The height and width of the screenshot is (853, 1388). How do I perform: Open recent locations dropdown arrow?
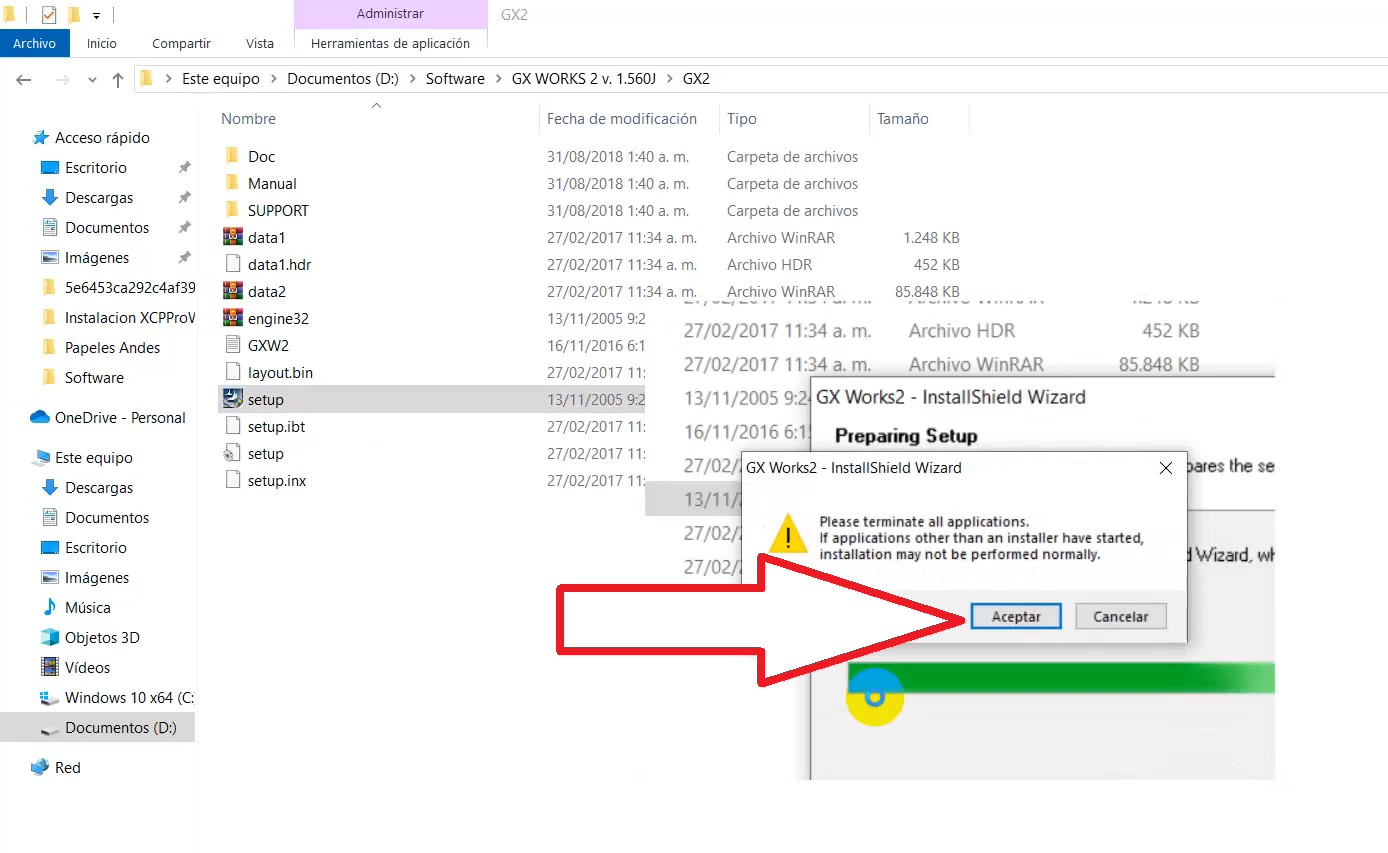93,80
